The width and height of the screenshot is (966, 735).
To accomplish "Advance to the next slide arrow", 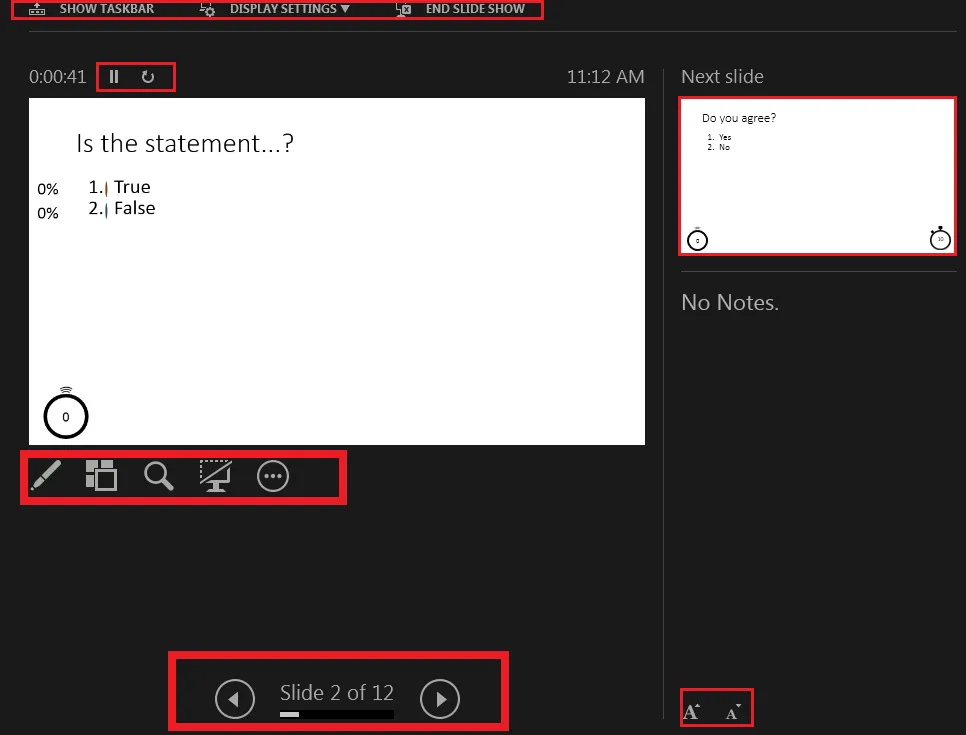I will tap(440, 699).
